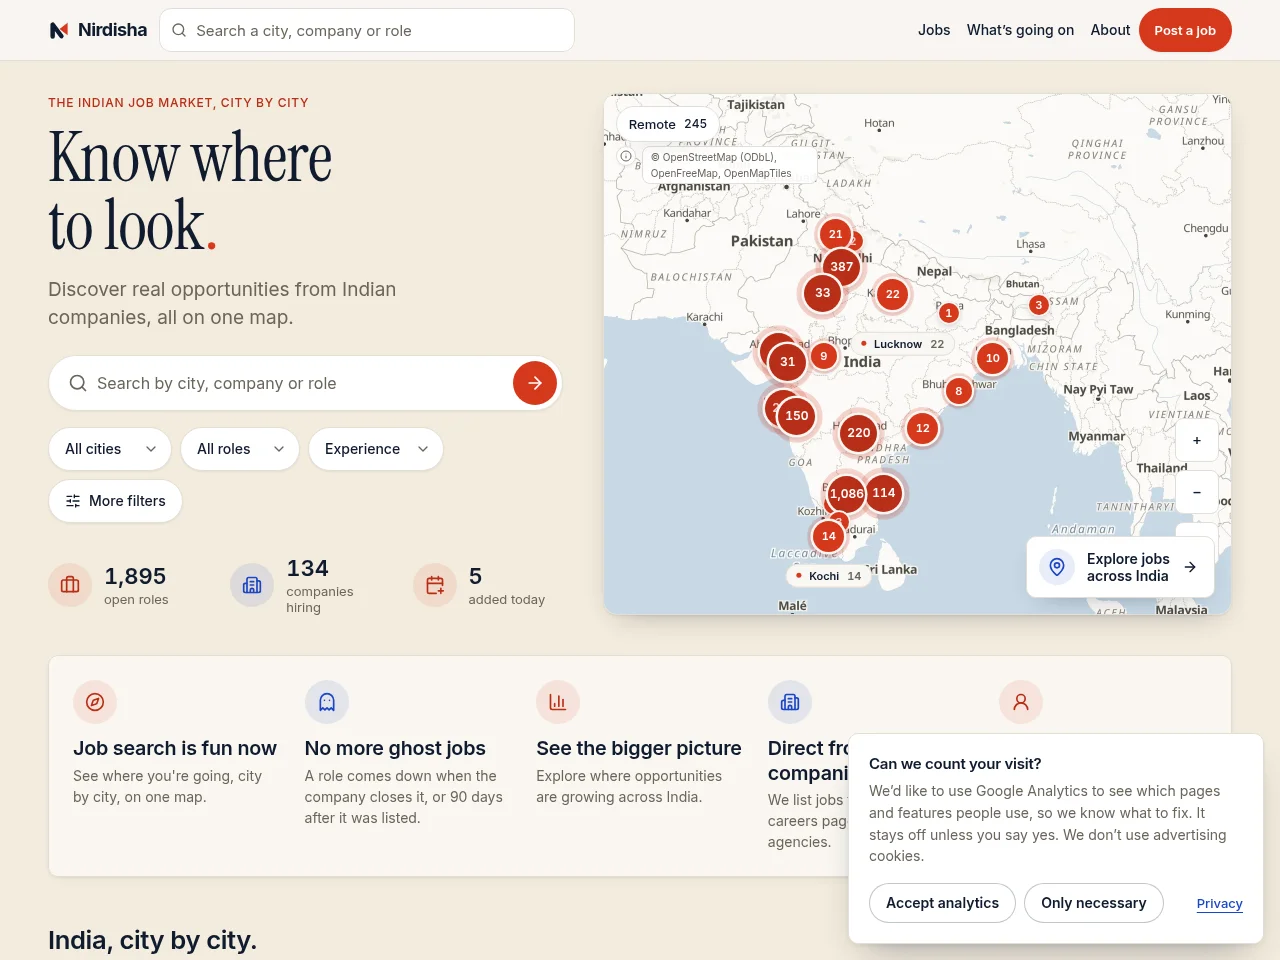
Task: Open the 220 jobs map cluster
Action: point(859,432)
